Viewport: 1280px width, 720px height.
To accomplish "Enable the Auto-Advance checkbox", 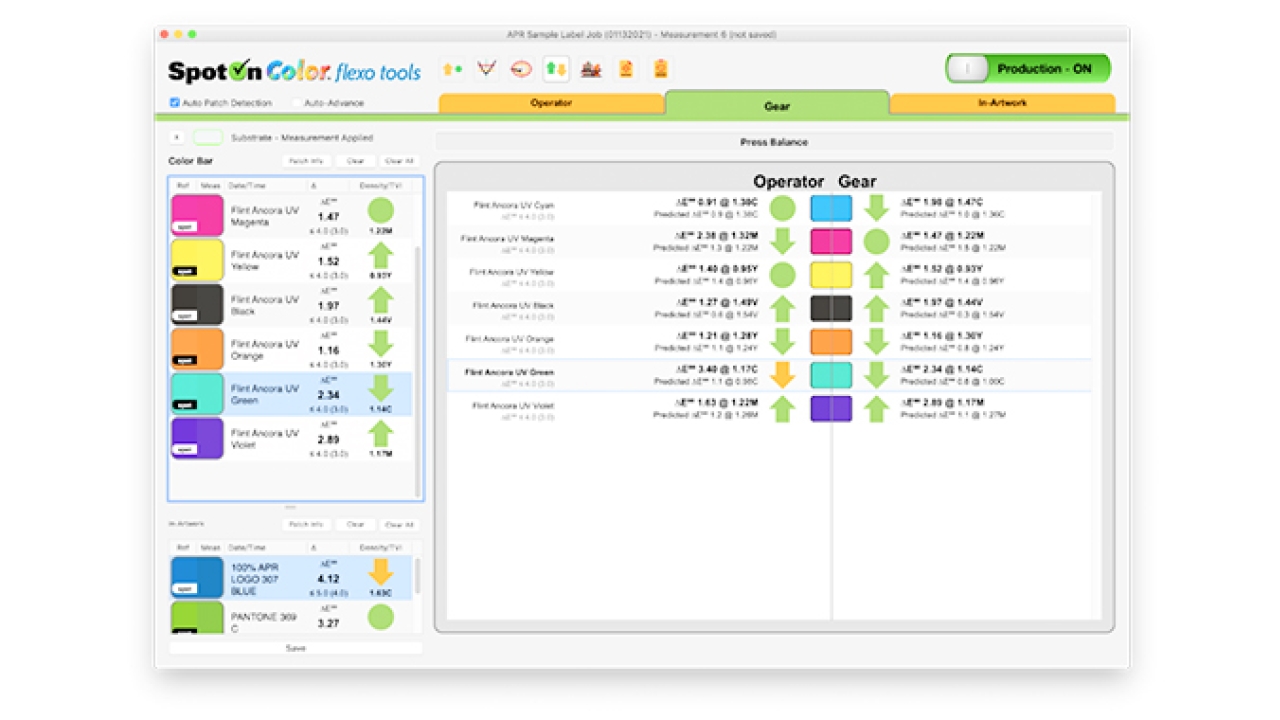I will click(297, 103).
